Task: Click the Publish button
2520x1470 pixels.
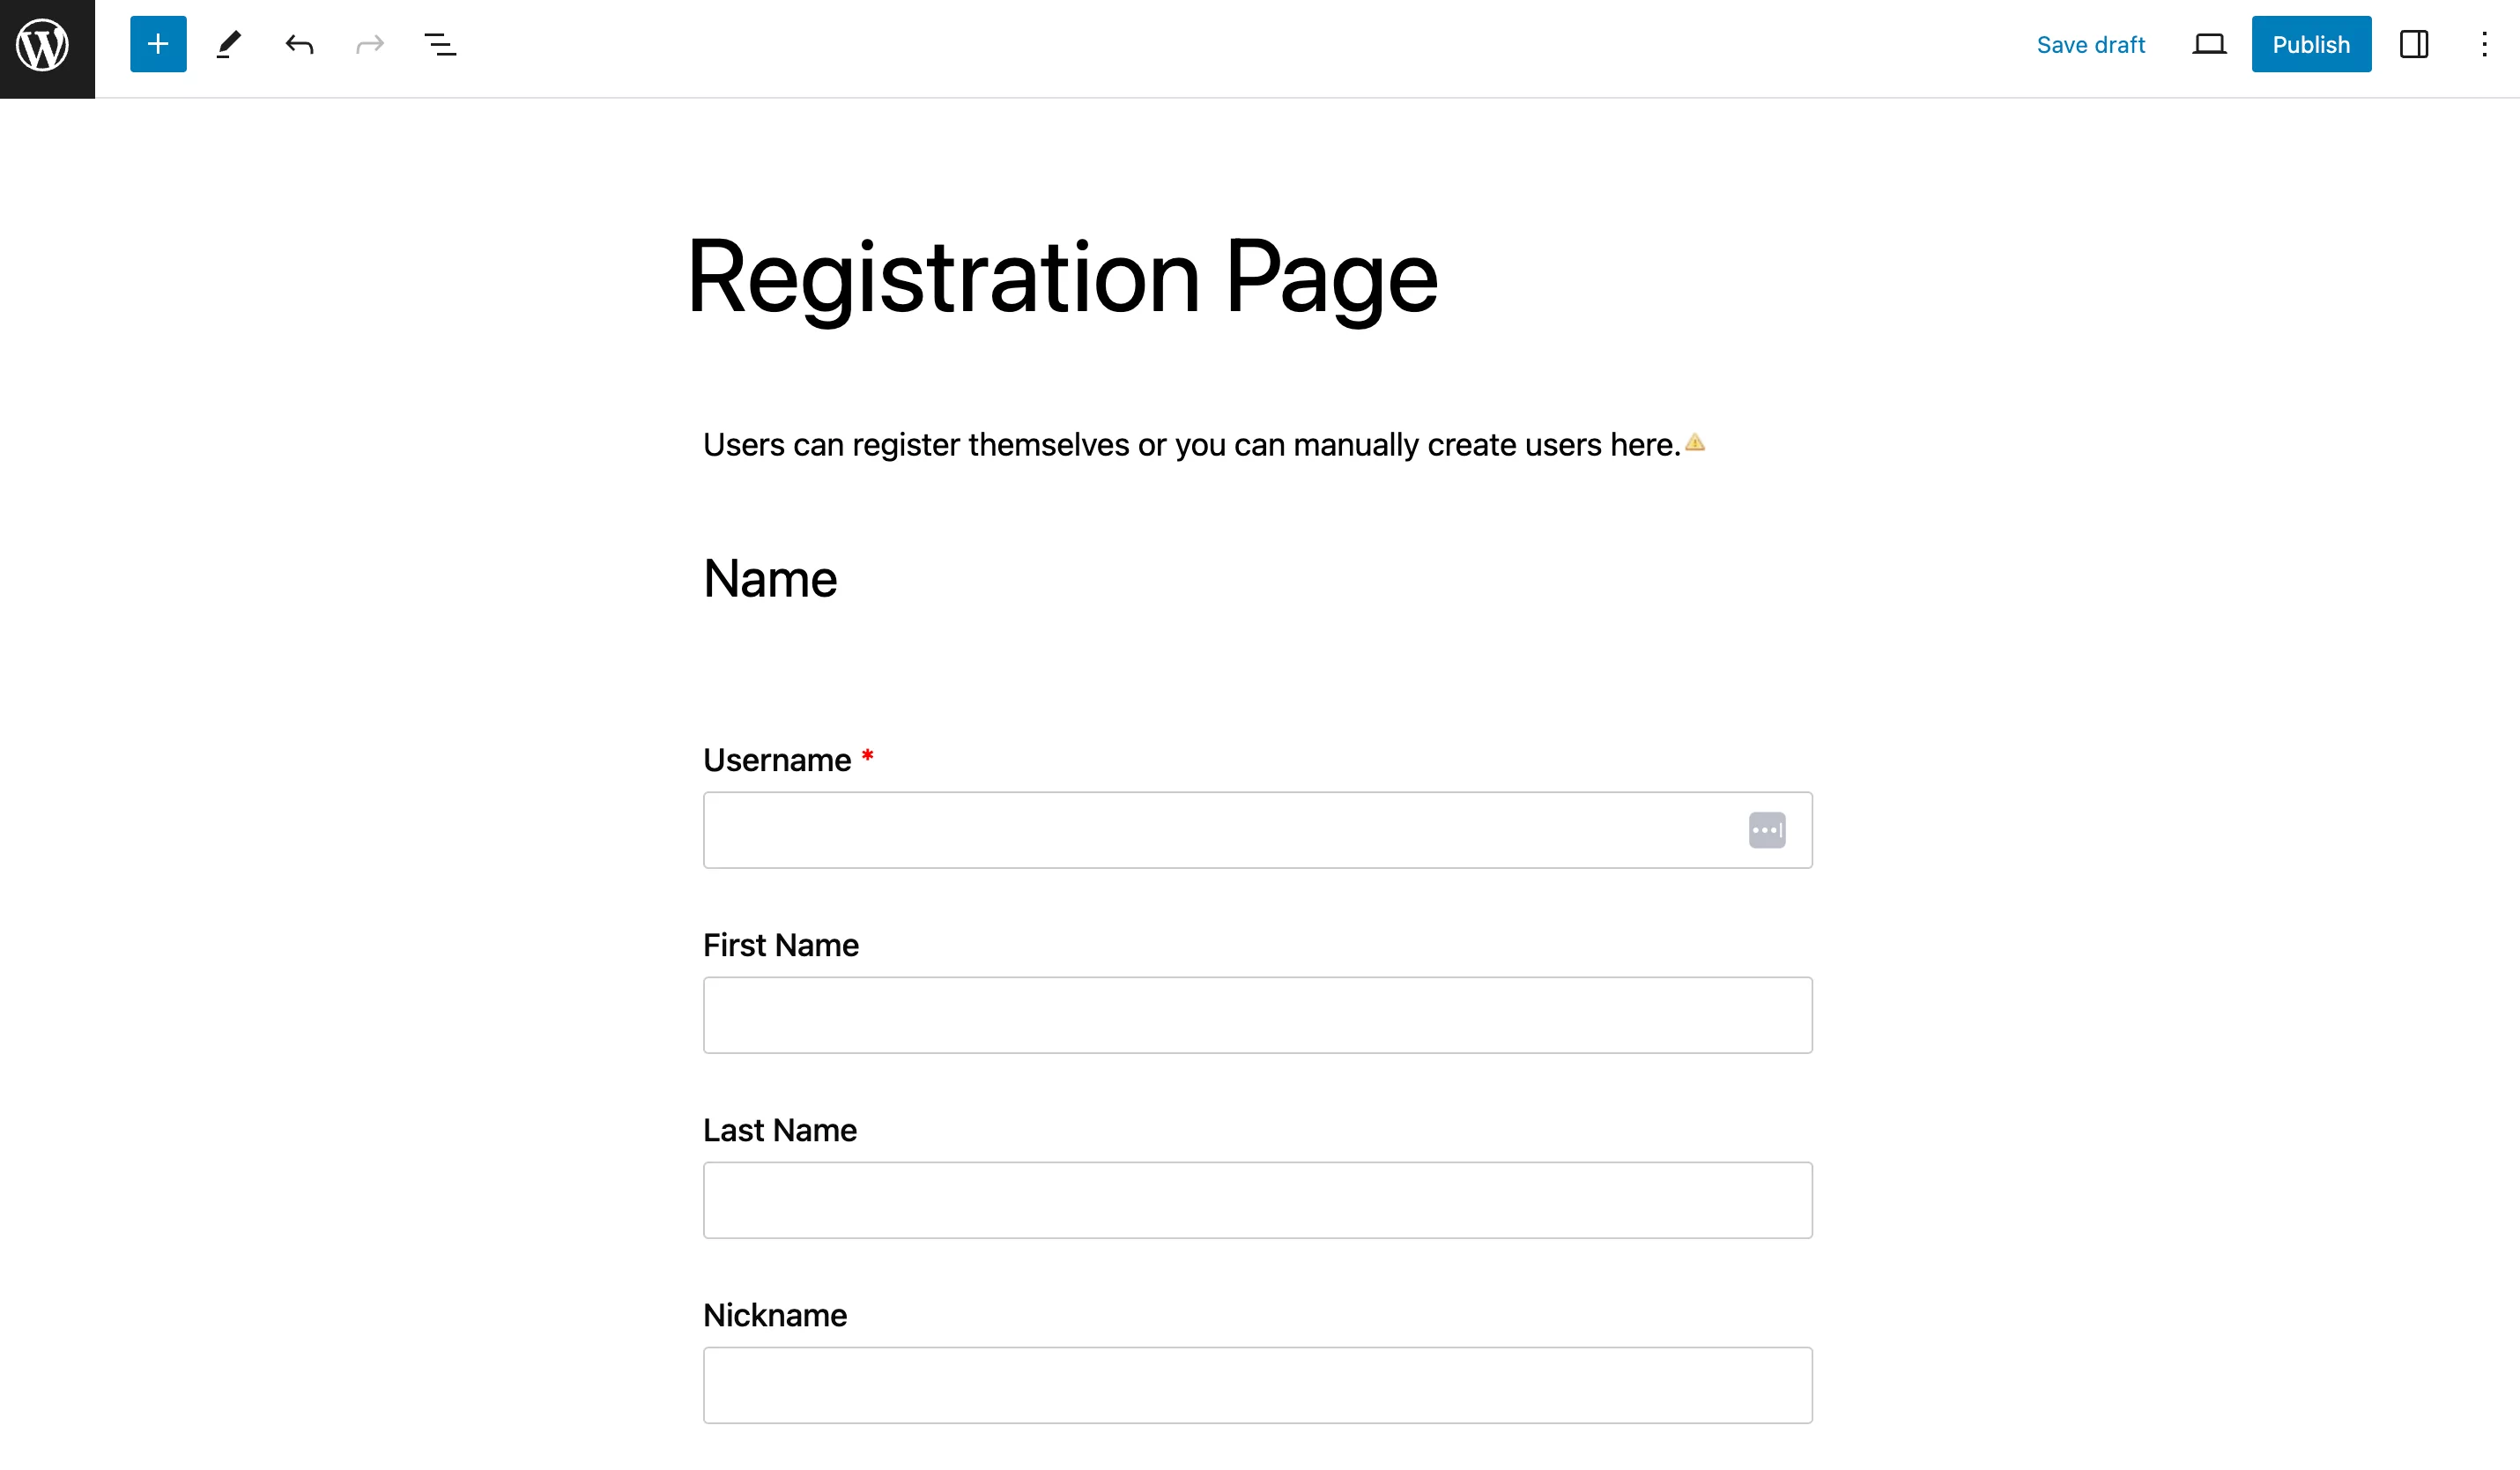Action: [x=2312, y=46]
